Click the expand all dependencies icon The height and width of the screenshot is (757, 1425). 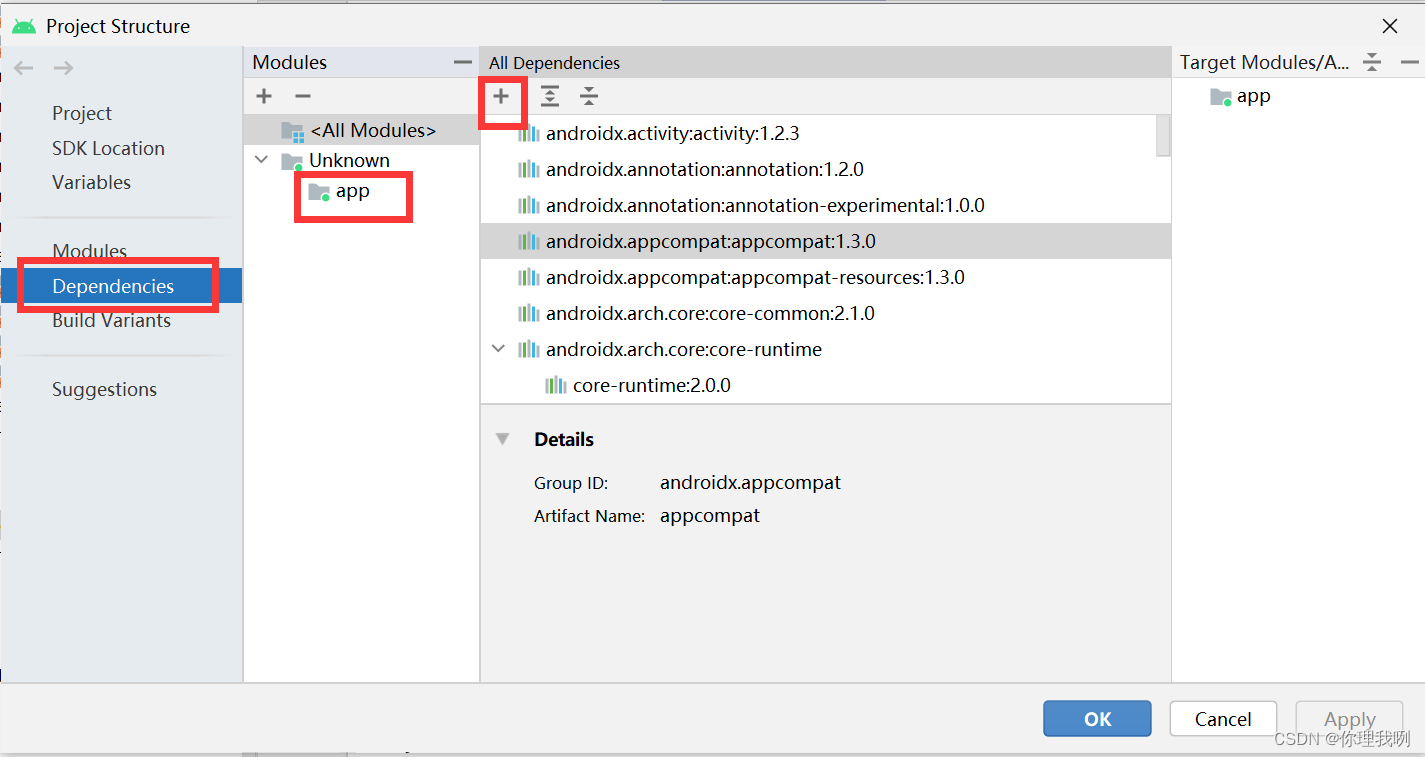[x=549, y=97]
